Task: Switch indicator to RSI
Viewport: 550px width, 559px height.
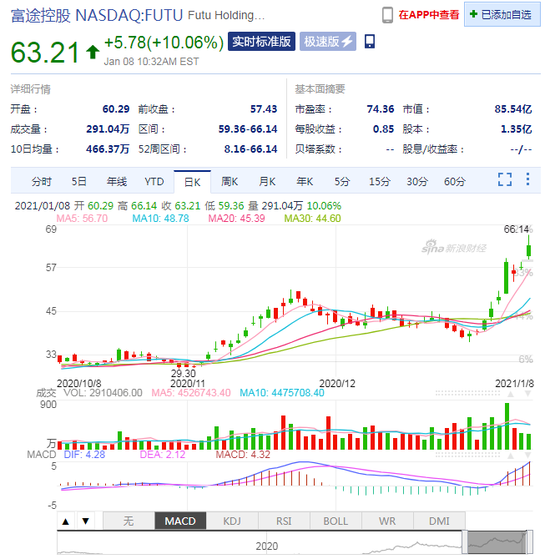Action: click(x=284, y=521)
